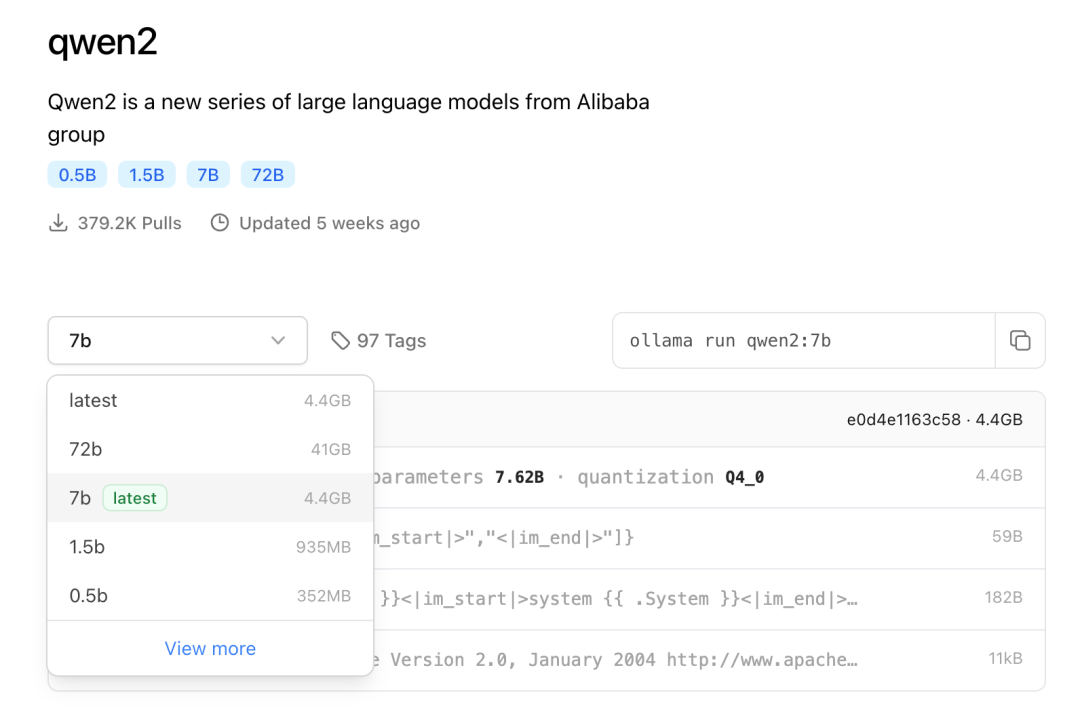
Task: Click the 0.5B size badge
Action: pyautogui.click(x=77, y=175)
